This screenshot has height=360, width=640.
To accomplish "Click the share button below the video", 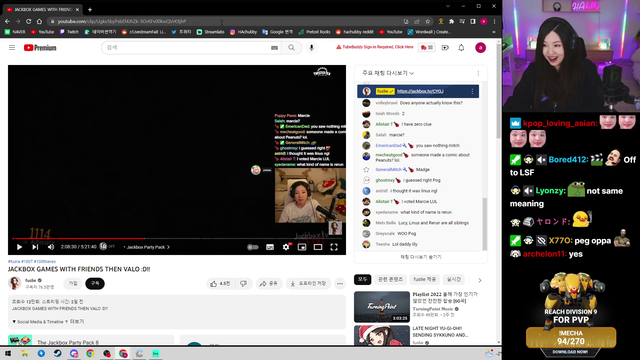I will [x=269, y=283].
